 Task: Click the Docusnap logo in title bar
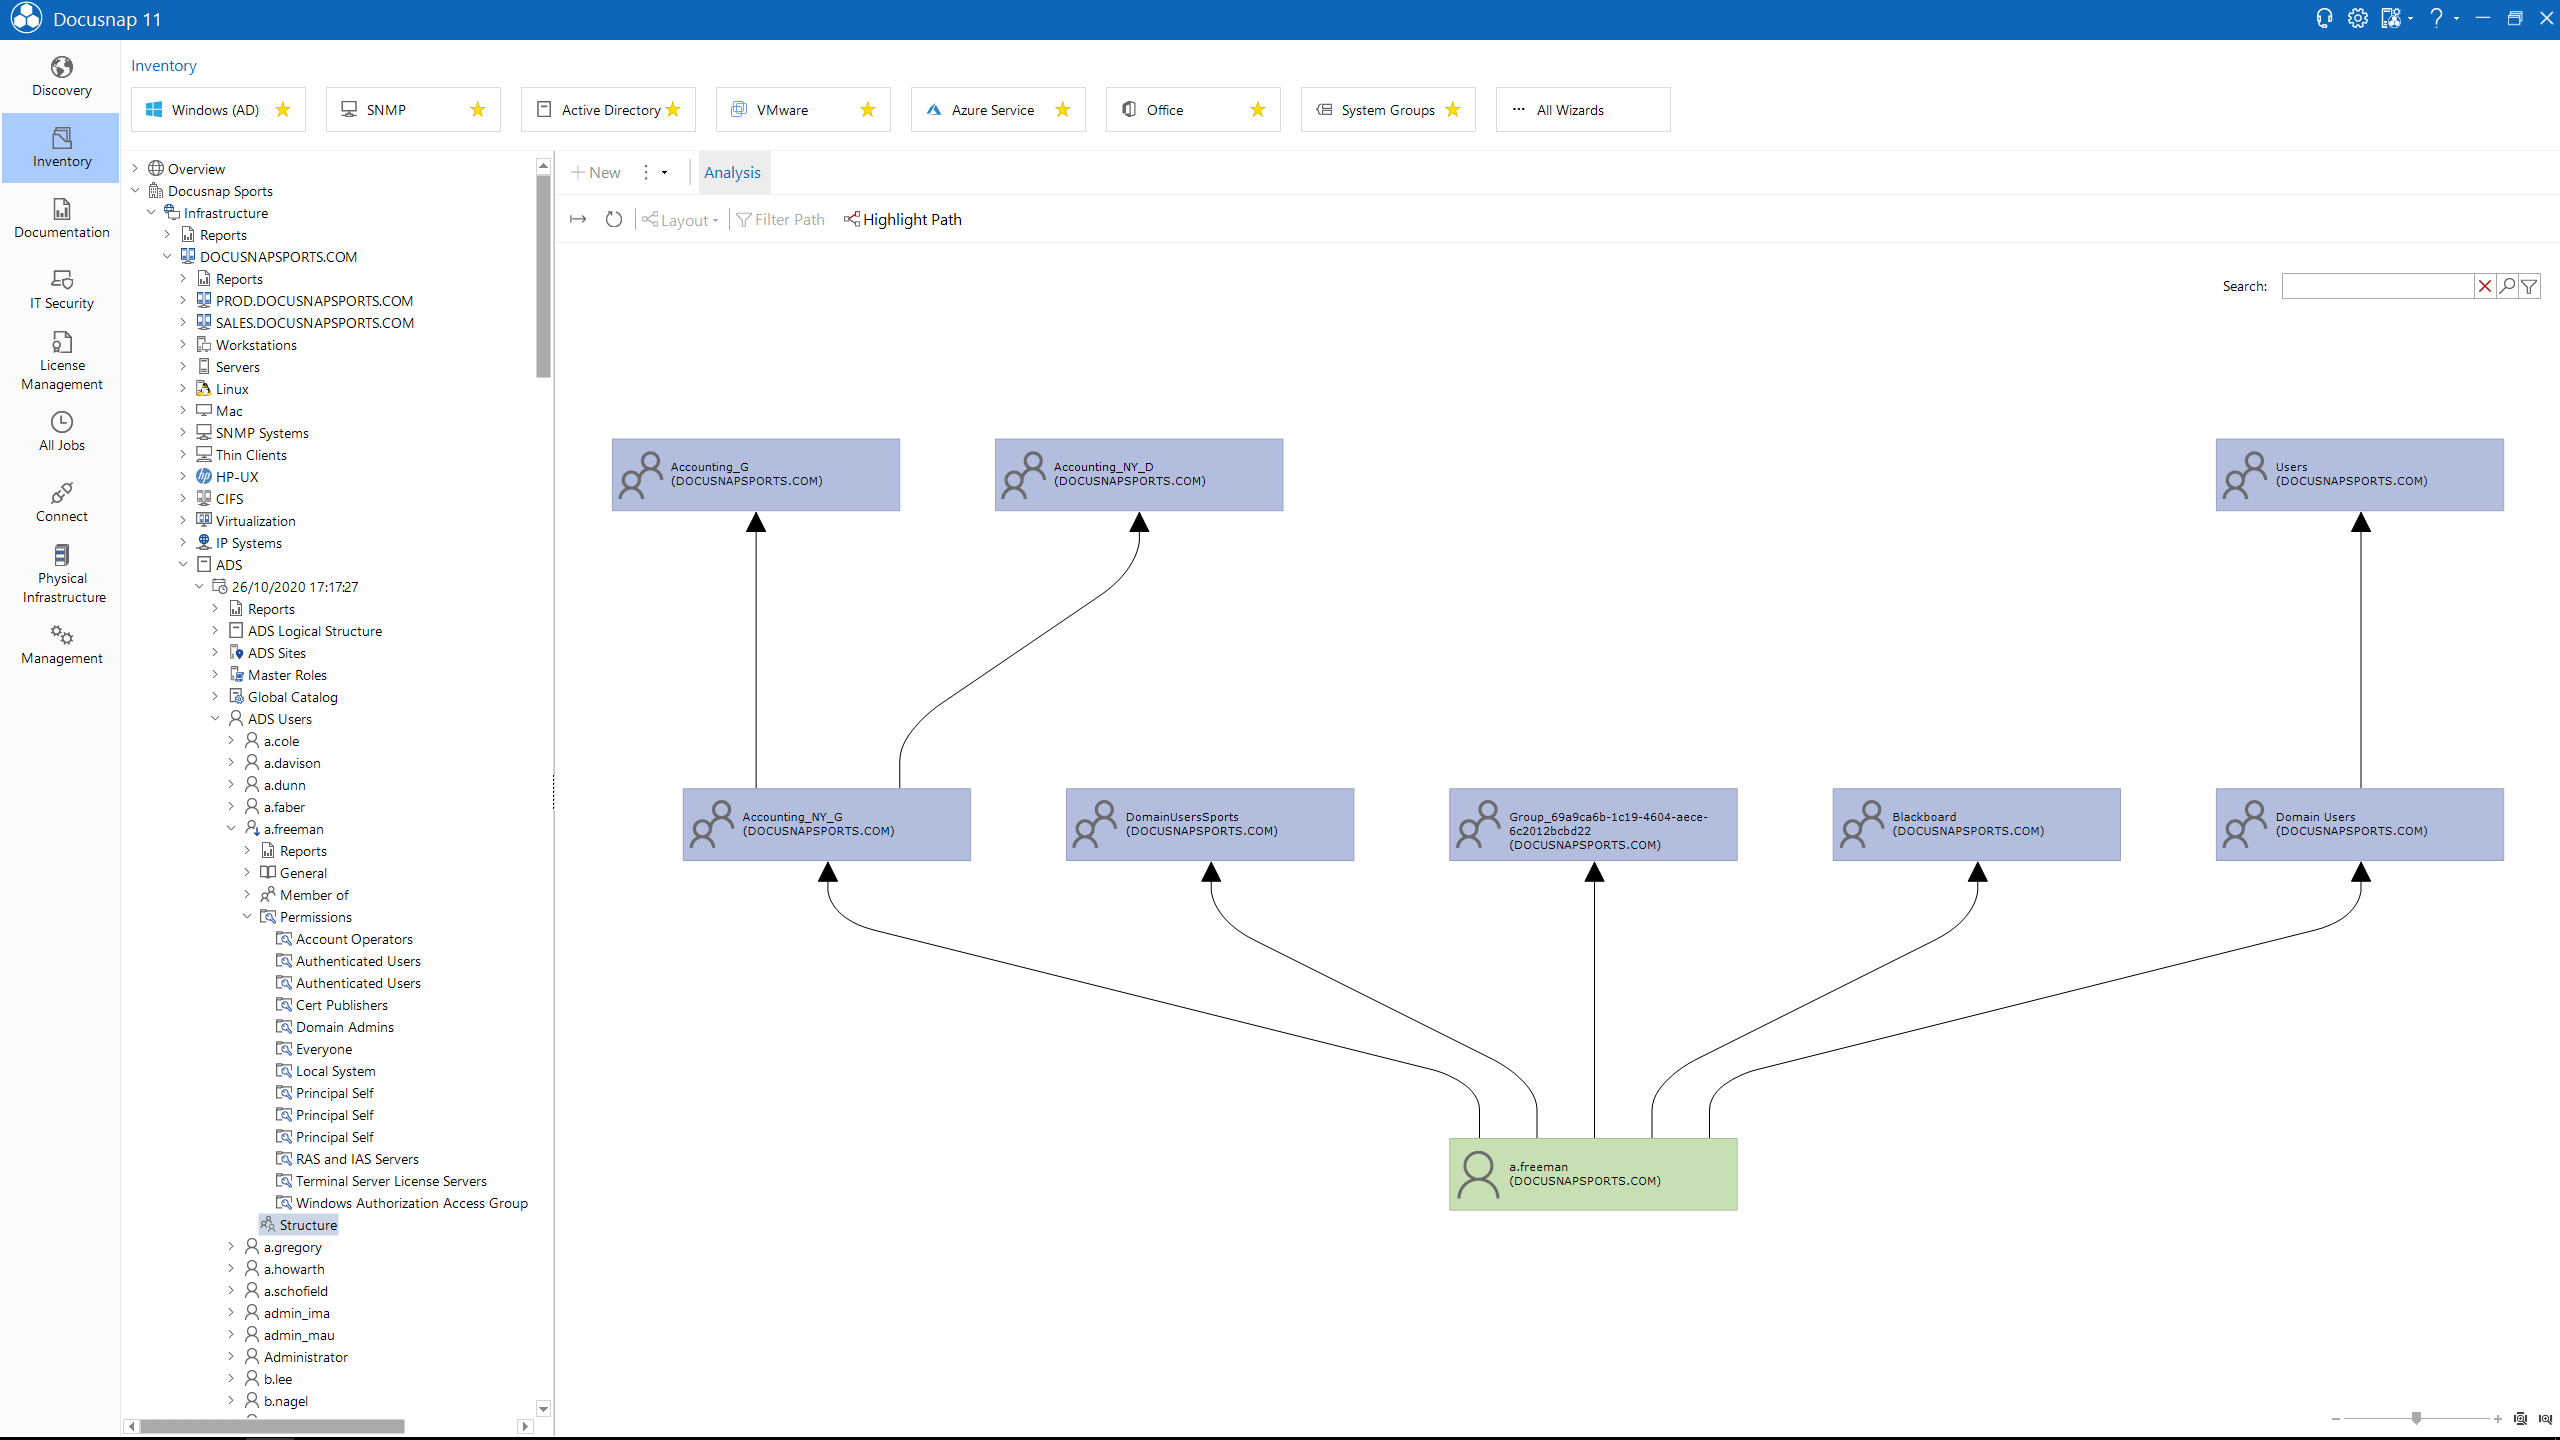(x=26, y=19)
